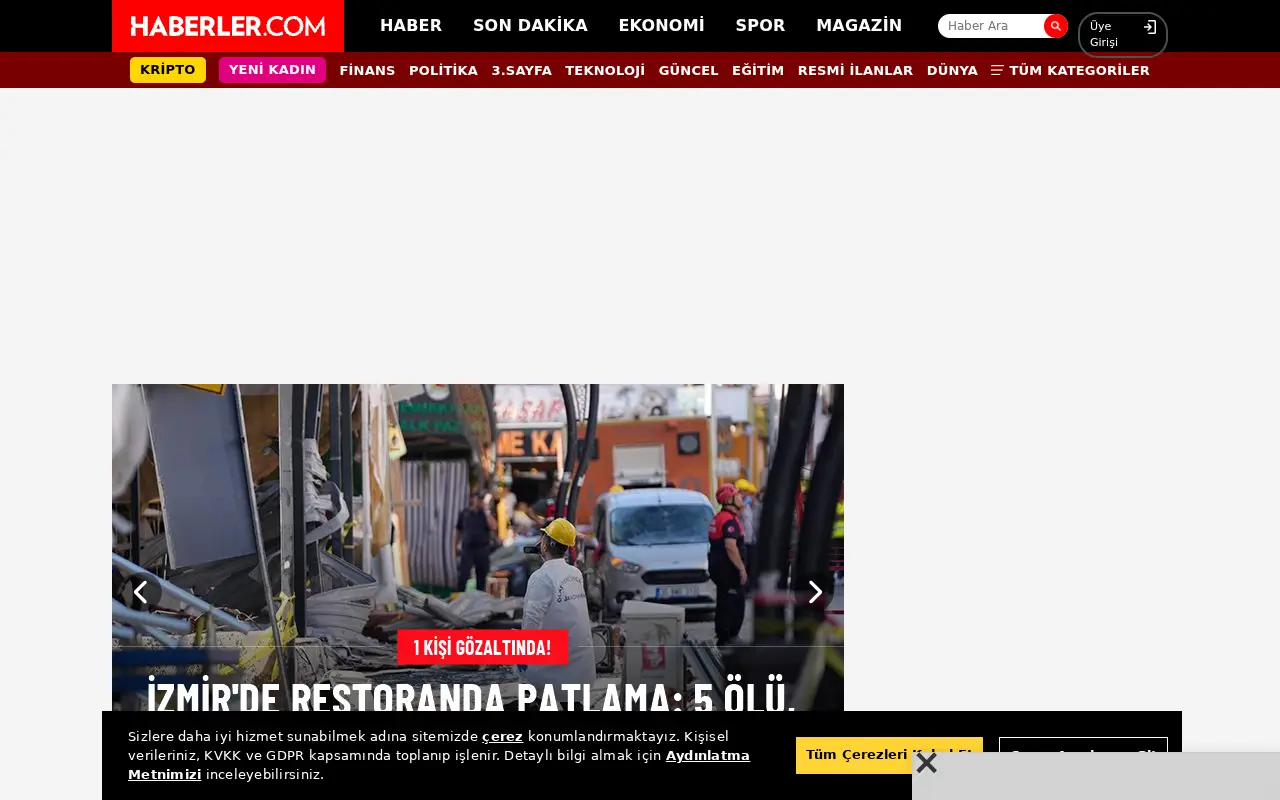Open the İzmir'de restoranda patlama headline
This screenshot has width=1280, height=800.
point(472,695)
